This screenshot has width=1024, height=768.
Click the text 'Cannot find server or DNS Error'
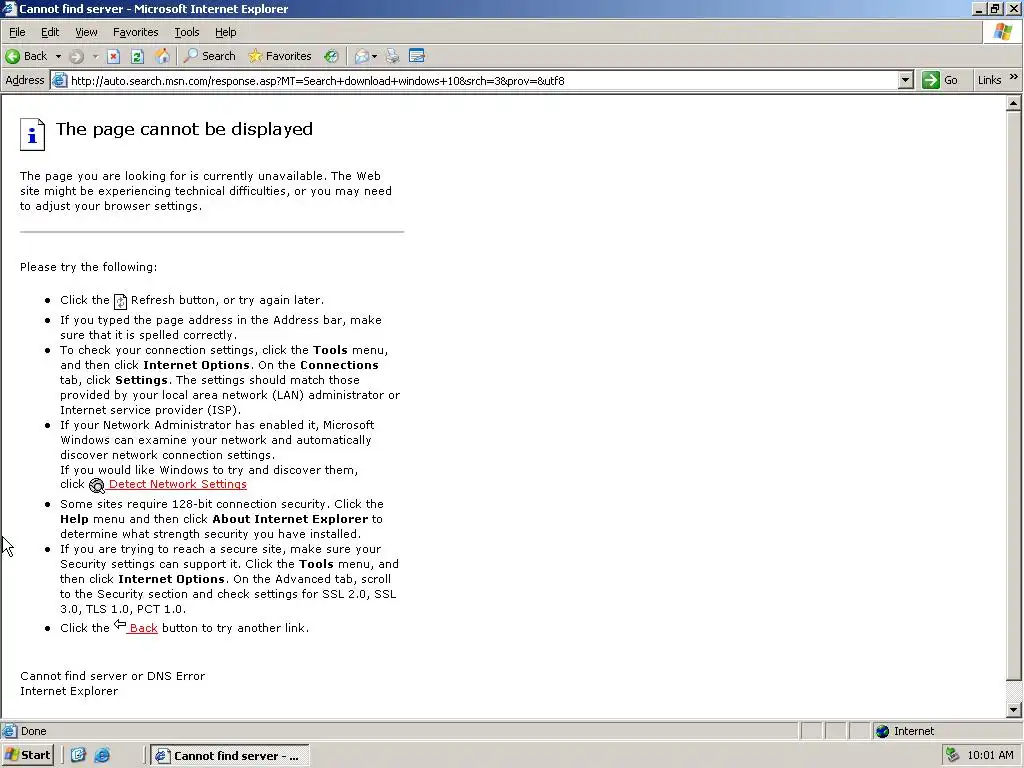click(112, 676)
